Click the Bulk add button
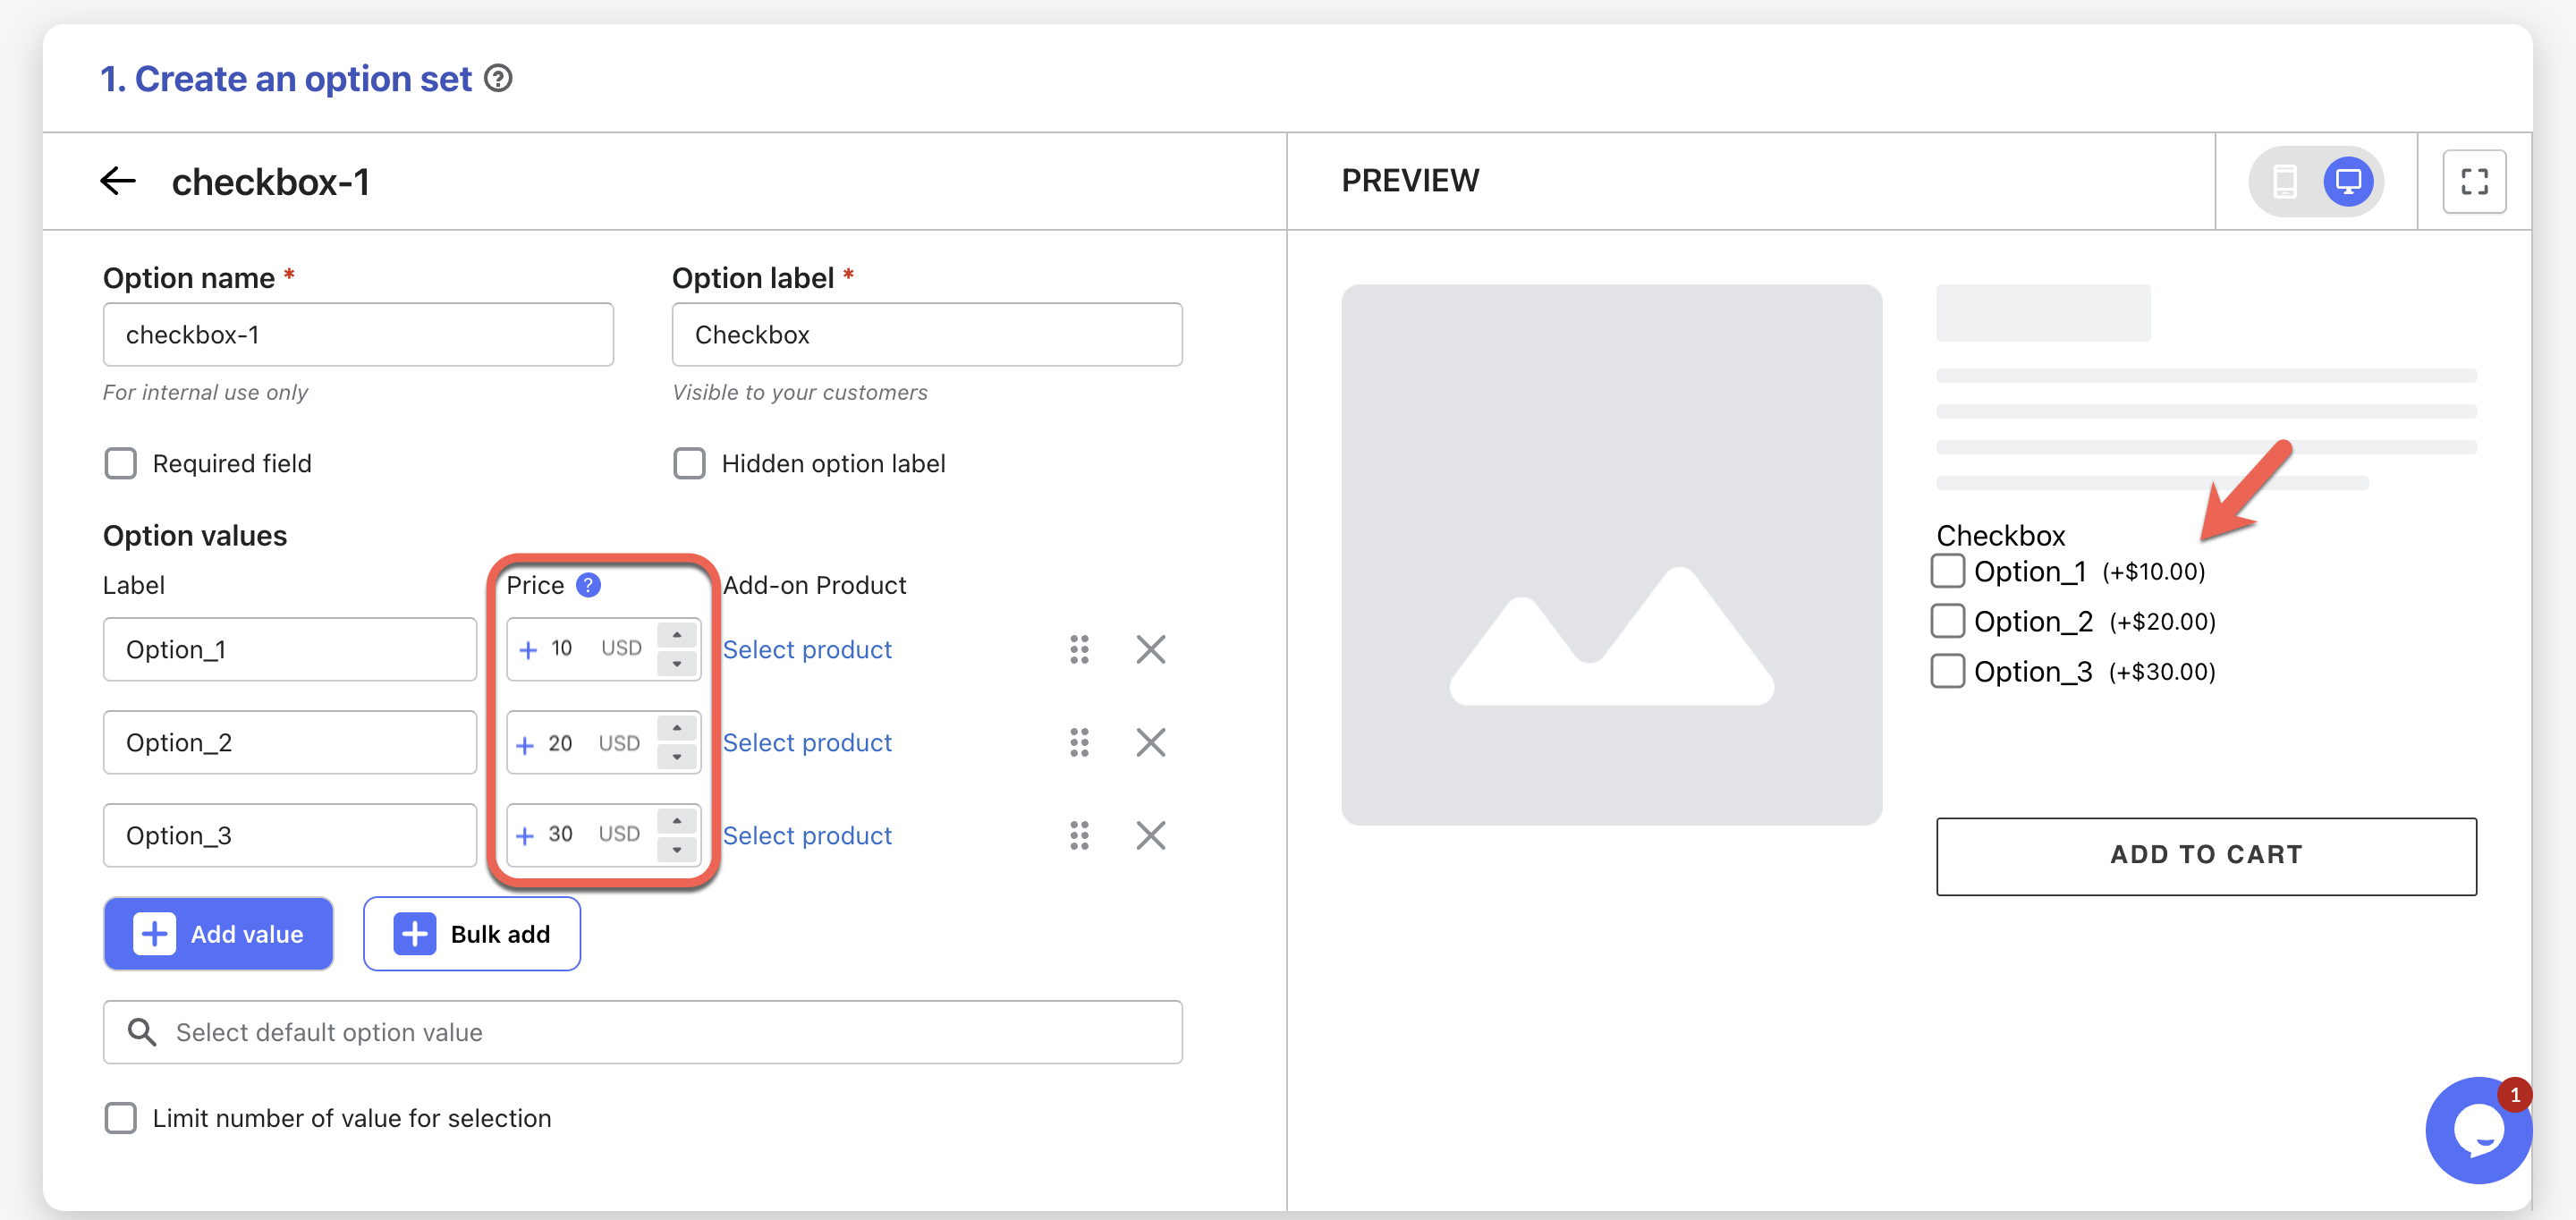Viewport: 2576px width, 1220px height. [x=472, y=933]
